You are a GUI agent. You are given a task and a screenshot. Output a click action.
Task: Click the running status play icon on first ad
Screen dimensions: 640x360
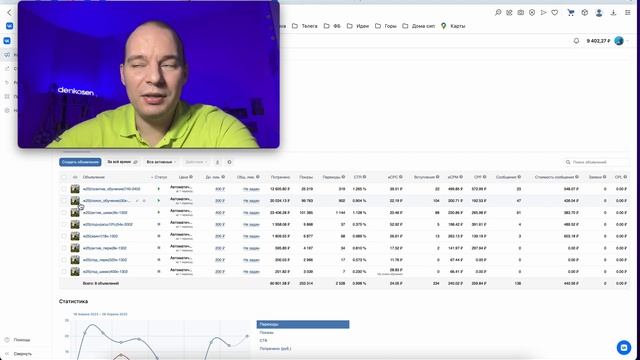(159, 189)
